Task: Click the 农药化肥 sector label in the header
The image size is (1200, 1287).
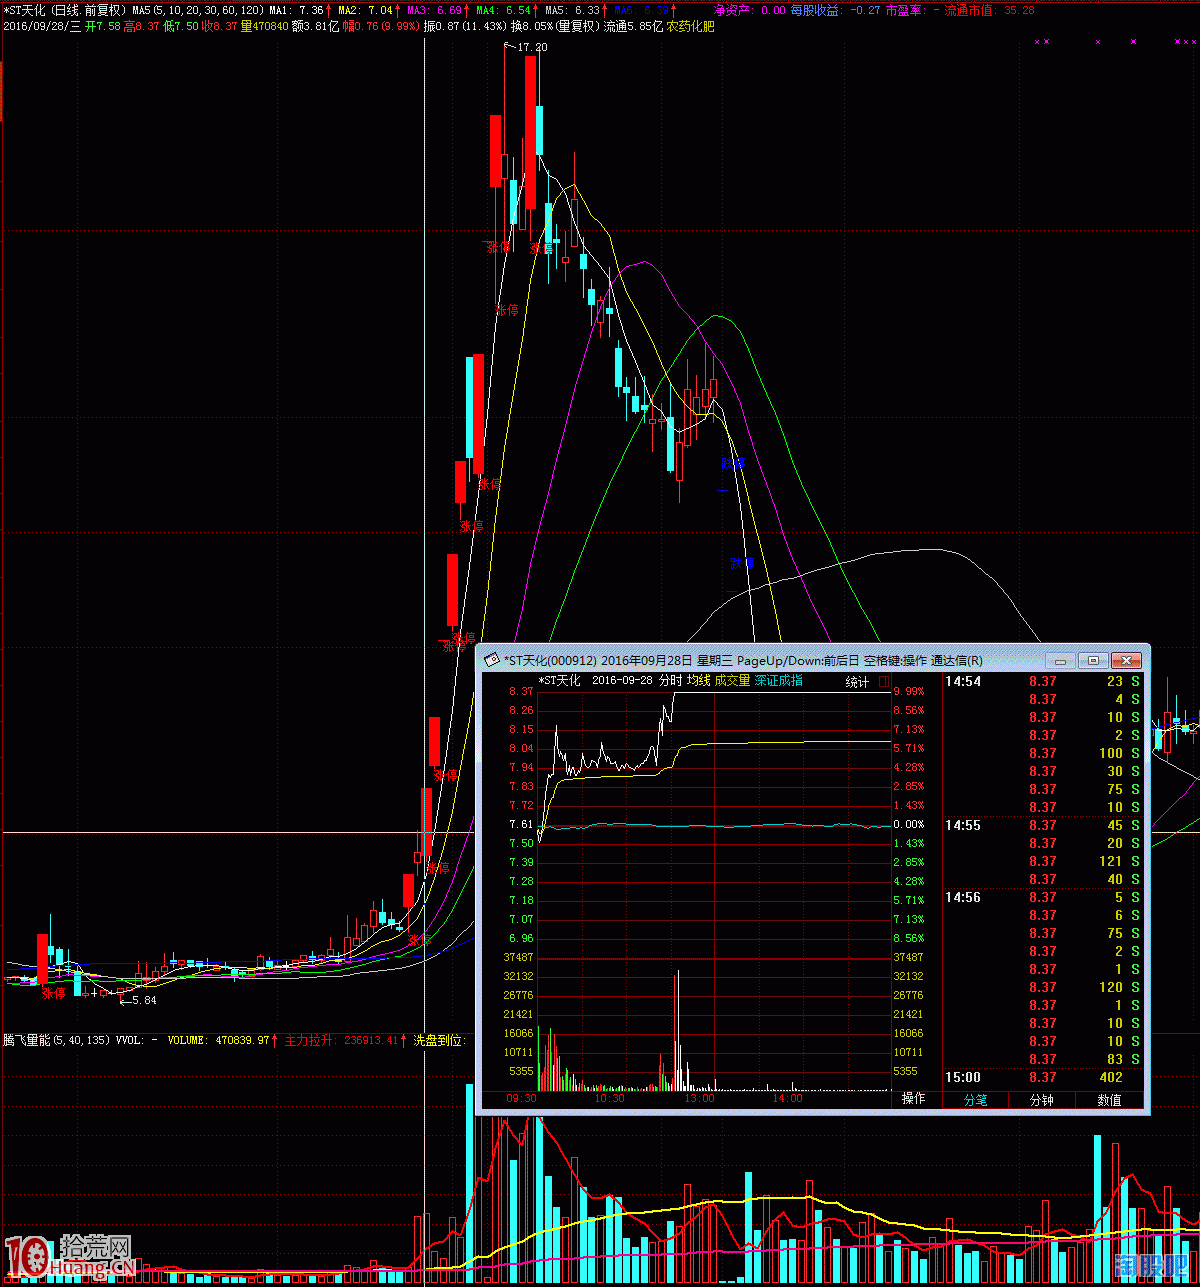Action: (x=691, y=27)
